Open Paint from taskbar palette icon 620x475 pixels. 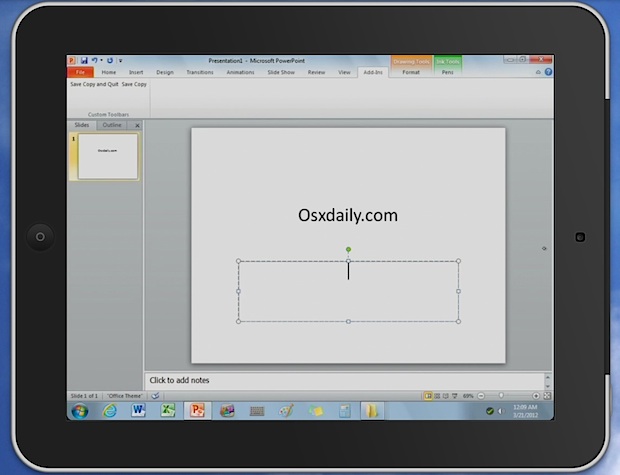(x=287, y=411)
